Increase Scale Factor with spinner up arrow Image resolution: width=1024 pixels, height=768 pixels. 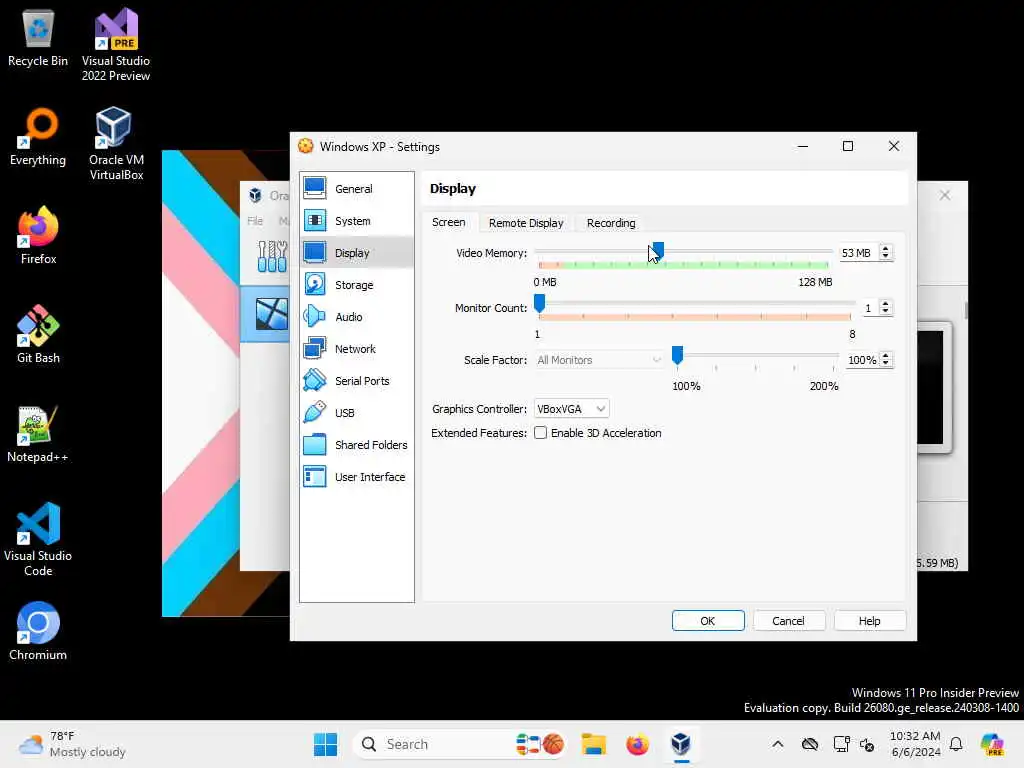(x=885, y=356)
